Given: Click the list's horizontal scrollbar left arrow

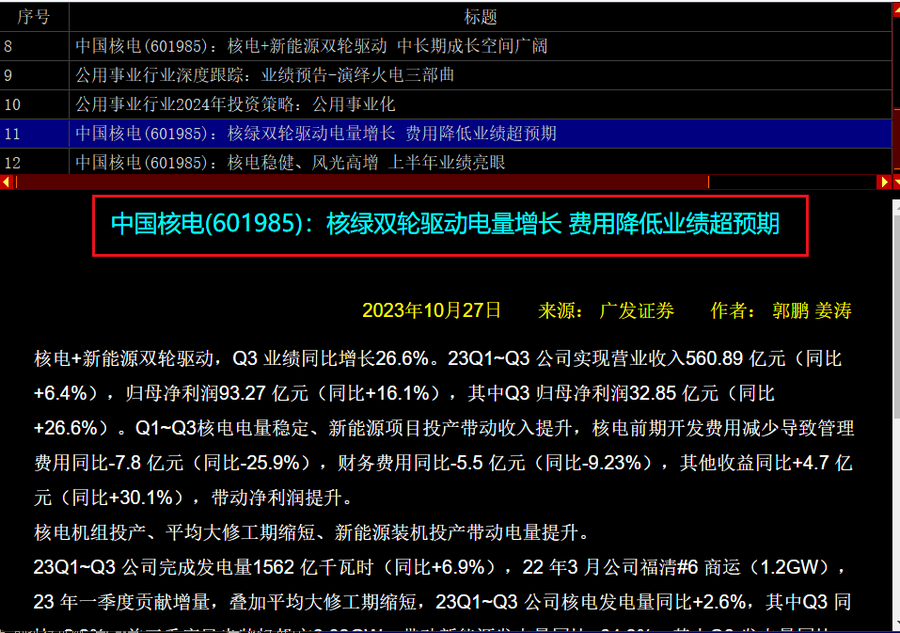Looking at the screenshot, I should coord(7,182).
